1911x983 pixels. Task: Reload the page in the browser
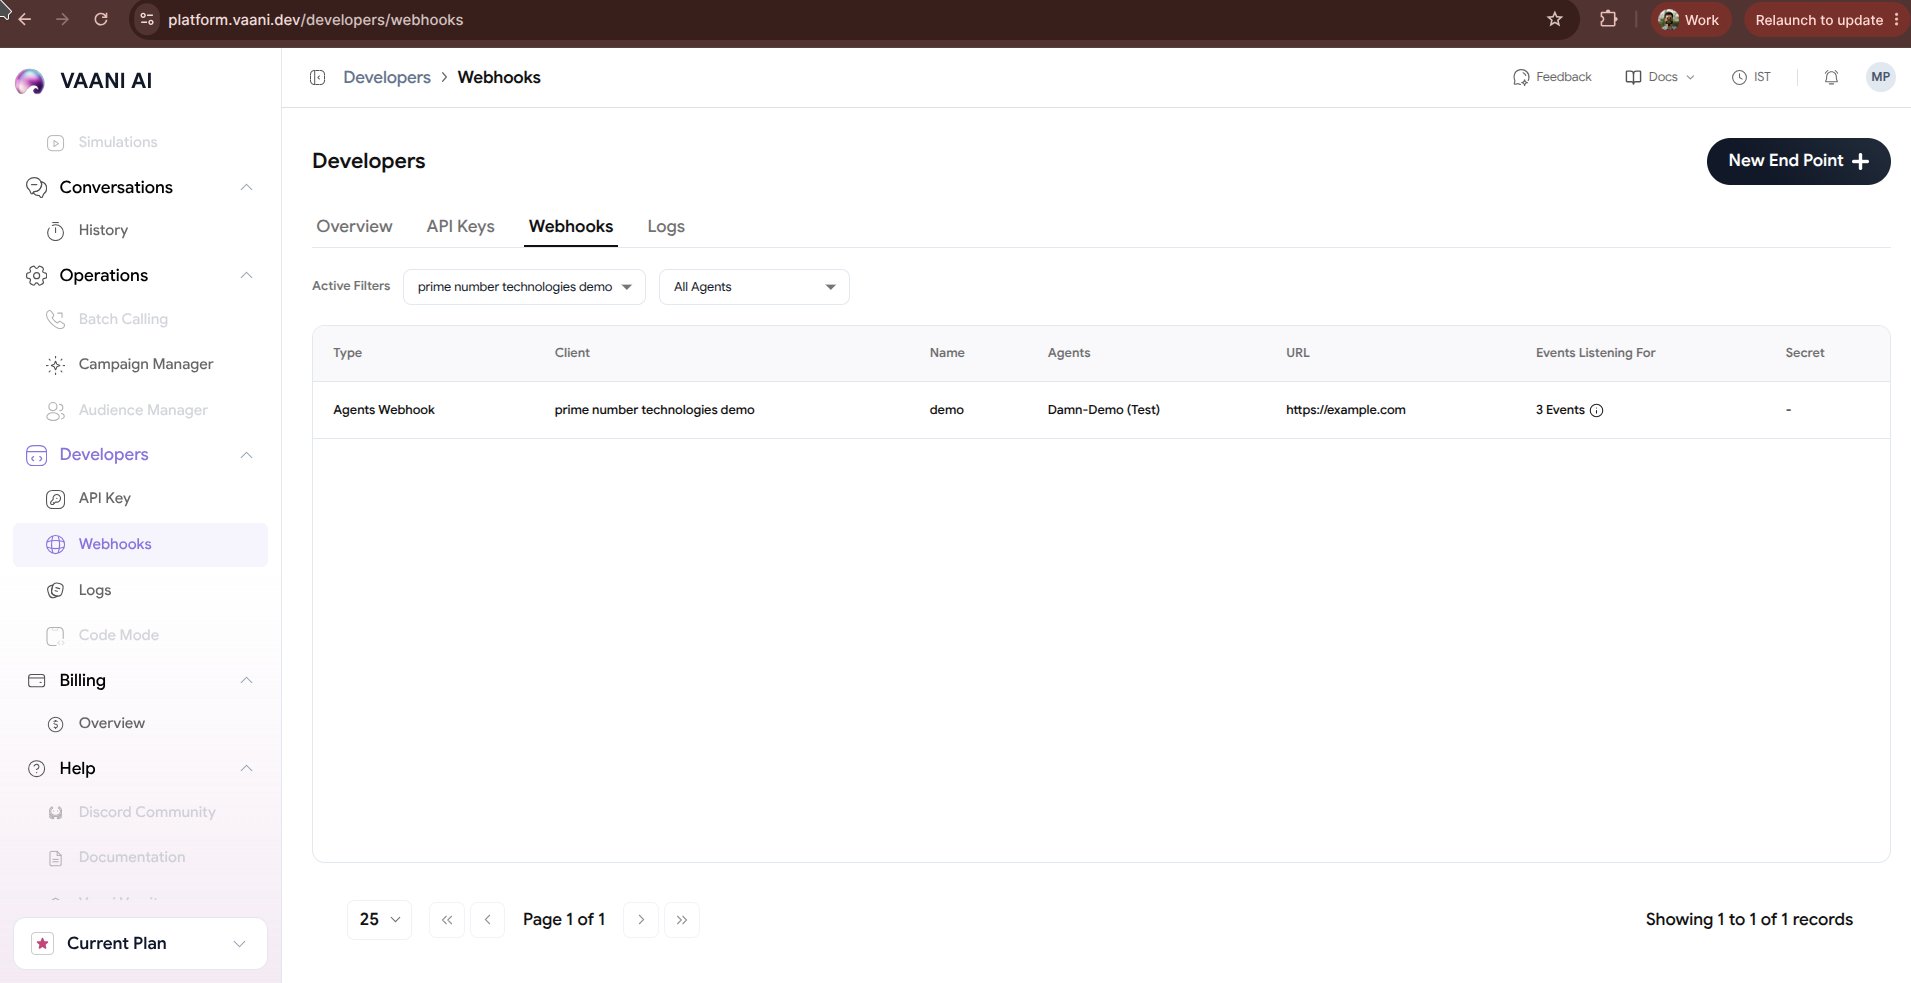pos(101,19)
